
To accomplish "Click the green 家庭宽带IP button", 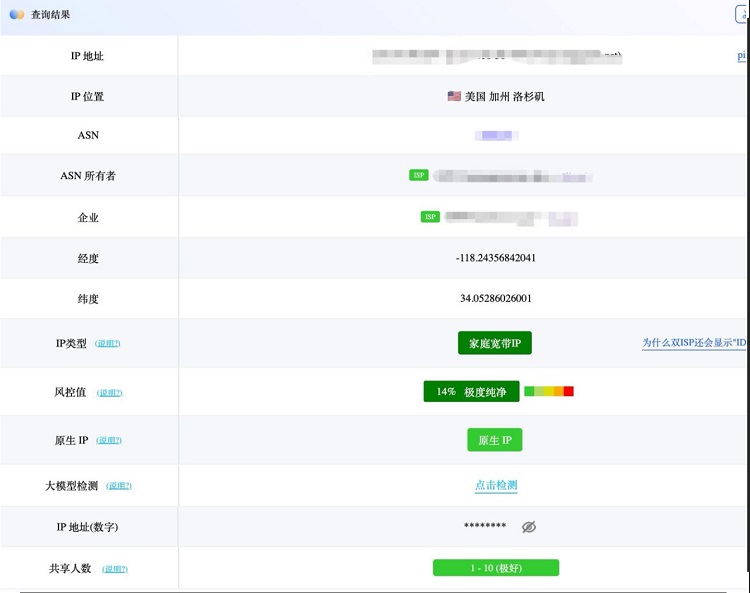I will coord(501,344).
